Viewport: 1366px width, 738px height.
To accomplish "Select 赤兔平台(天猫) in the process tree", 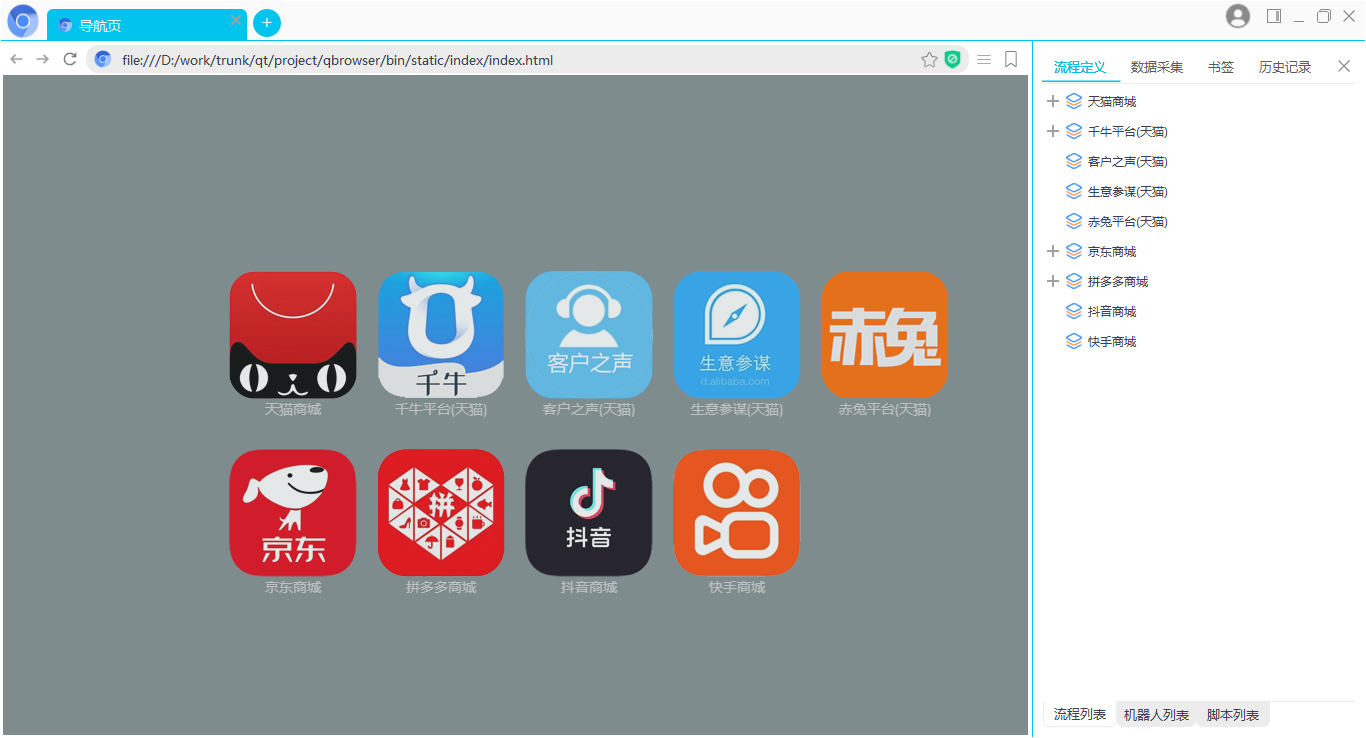I will [x=1128, y=222].
